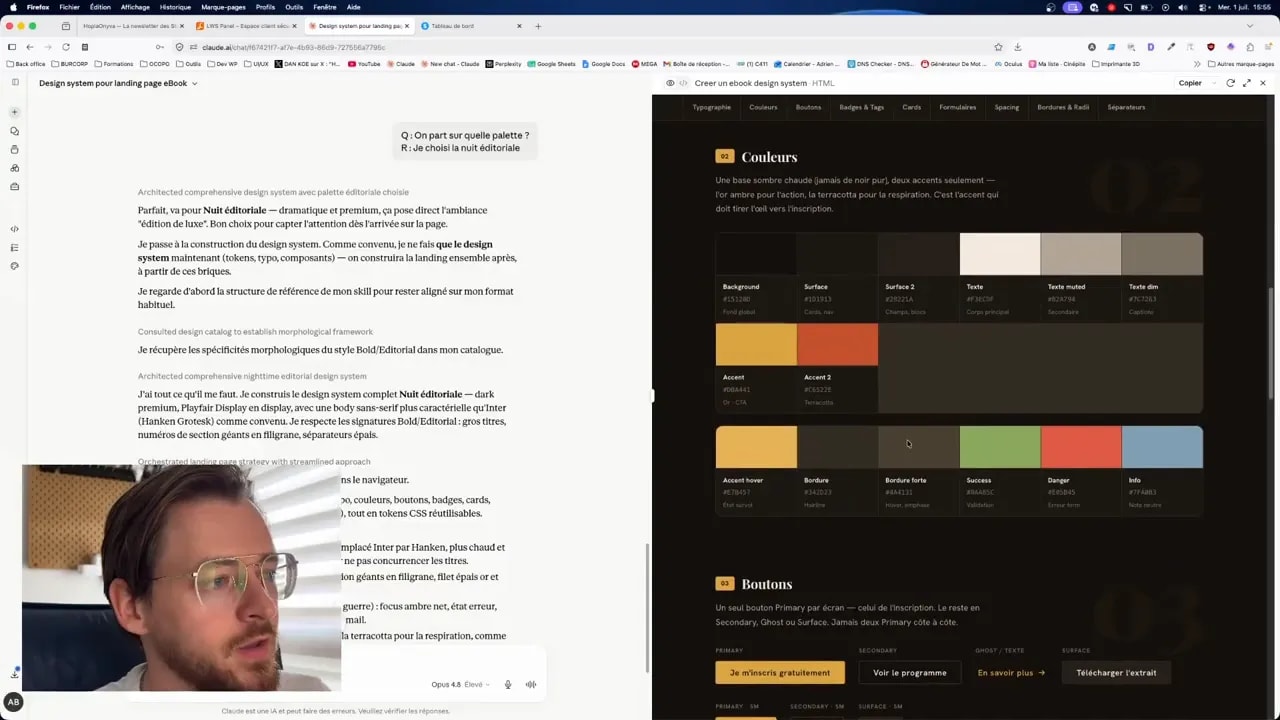Screen dimensions: 1280x720
Task: Open the briefcase icon in Claude sidebar
Action: 14,186
